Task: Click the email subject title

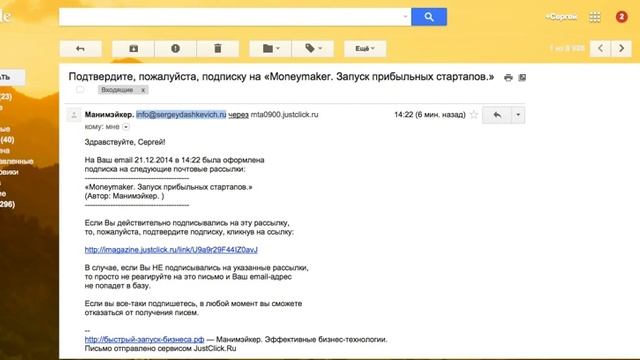Action: [281, 77]
